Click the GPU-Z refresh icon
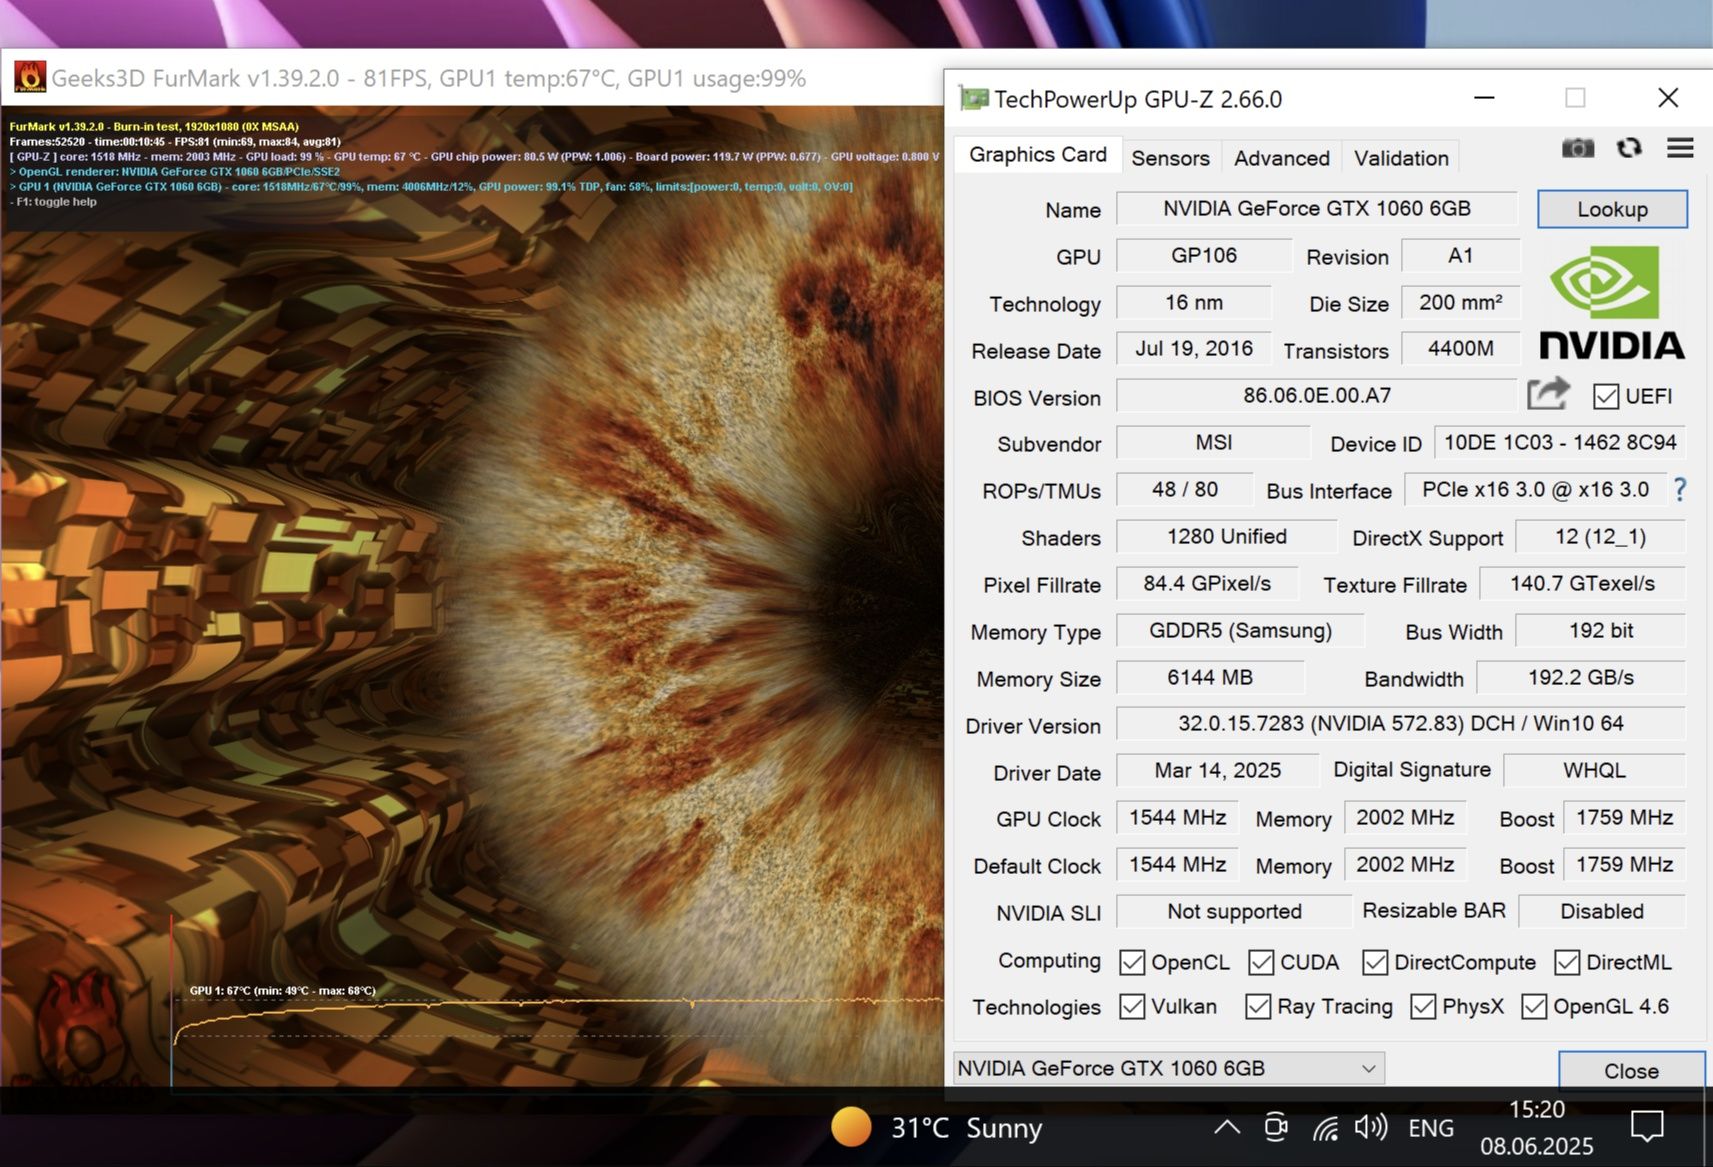 coord(1629,148)
